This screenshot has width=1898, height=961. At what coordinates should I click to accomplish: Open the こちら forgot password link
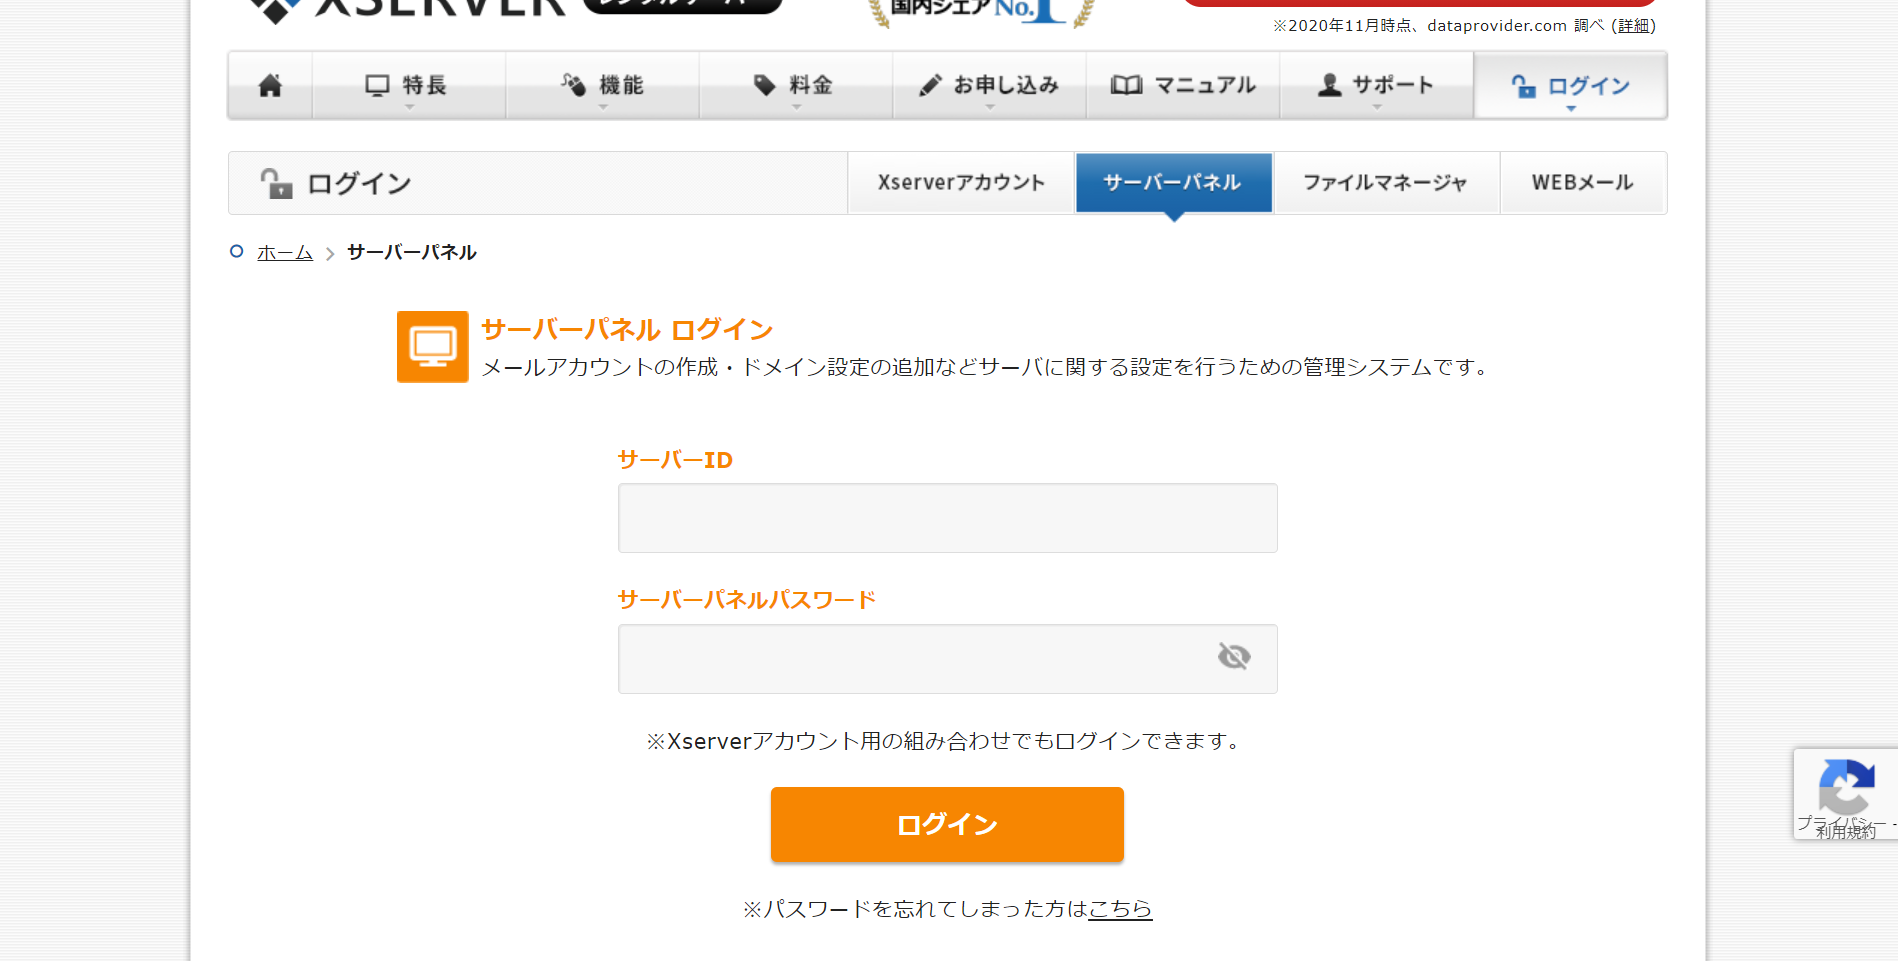pyautogui.click(x=1120, y=909)
